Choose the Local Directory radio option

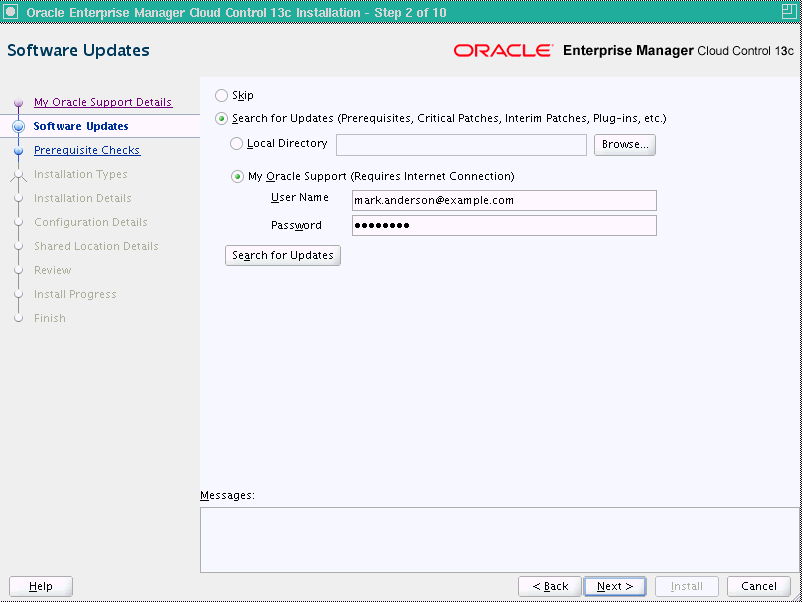236,144
